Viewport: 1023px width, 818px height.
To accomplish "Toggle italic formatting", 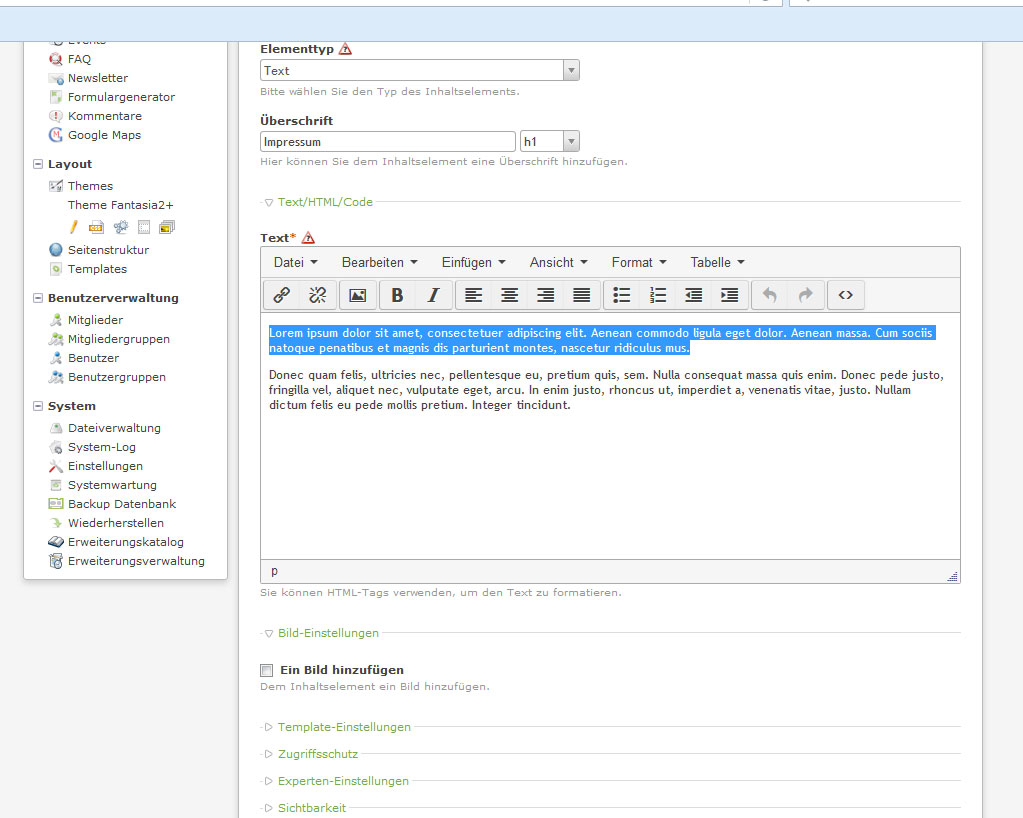I will point(433,295).
